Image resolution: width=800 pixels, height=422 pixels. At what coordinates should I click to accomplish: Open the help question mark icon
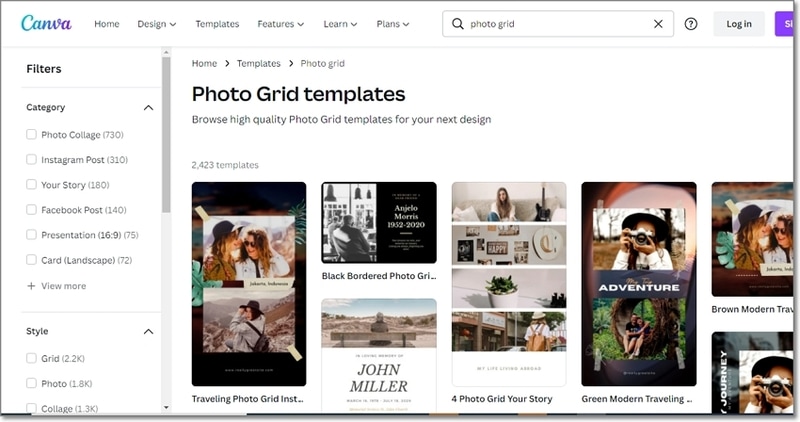point(691,24)
